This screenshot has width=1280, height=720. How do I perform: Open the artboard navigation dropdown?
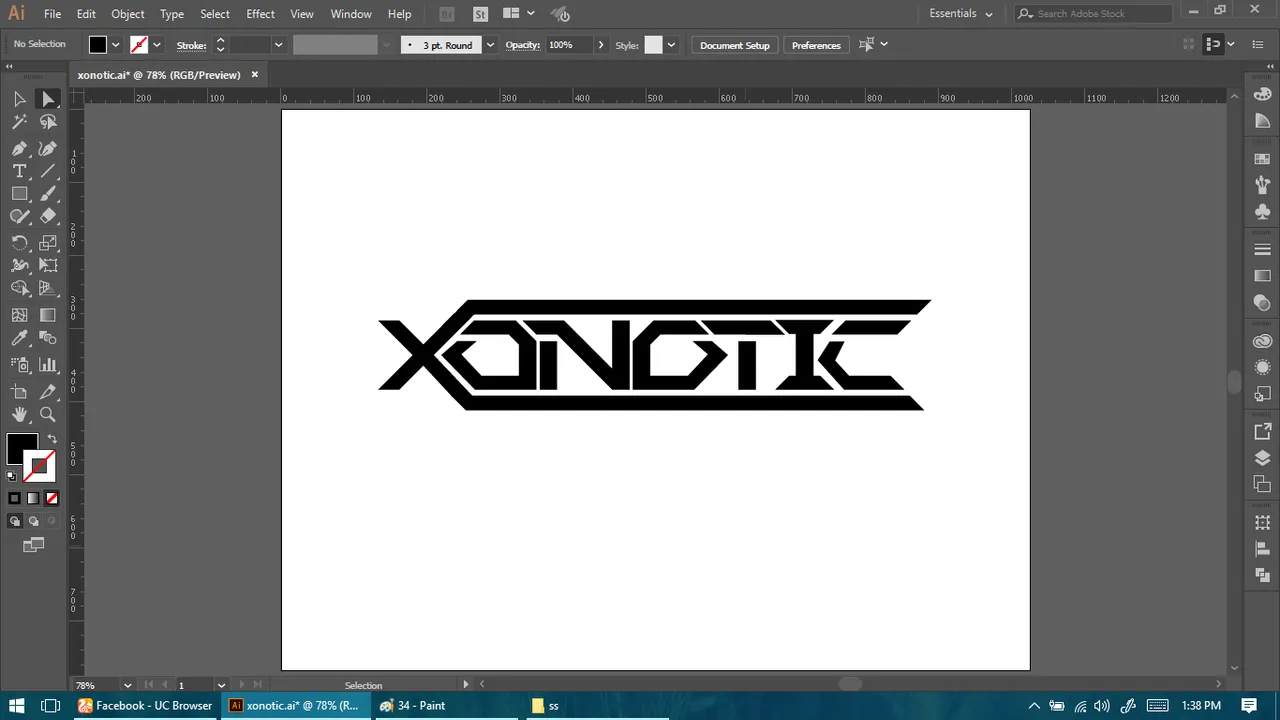221,685
